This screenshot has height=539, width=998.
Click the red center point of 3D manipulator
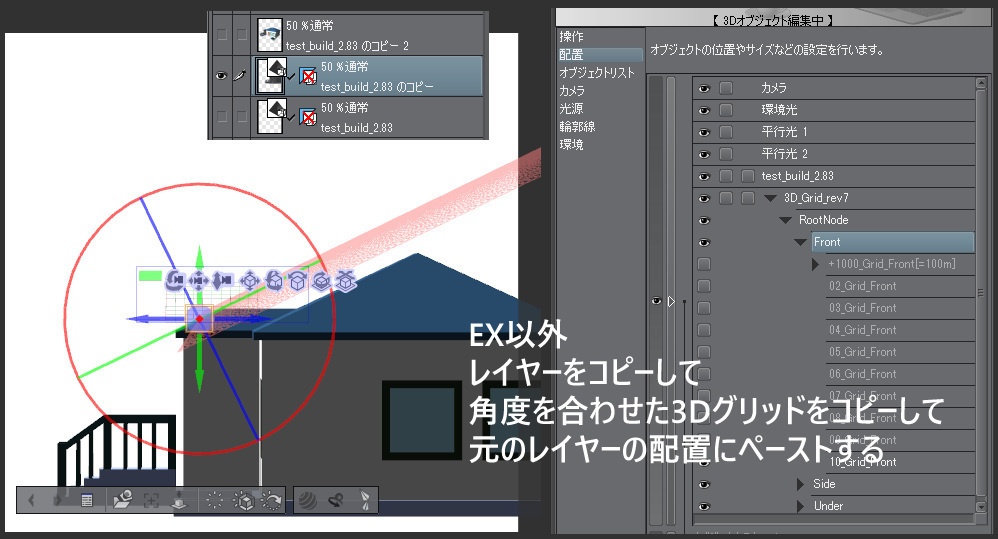(x=199, y=319)
